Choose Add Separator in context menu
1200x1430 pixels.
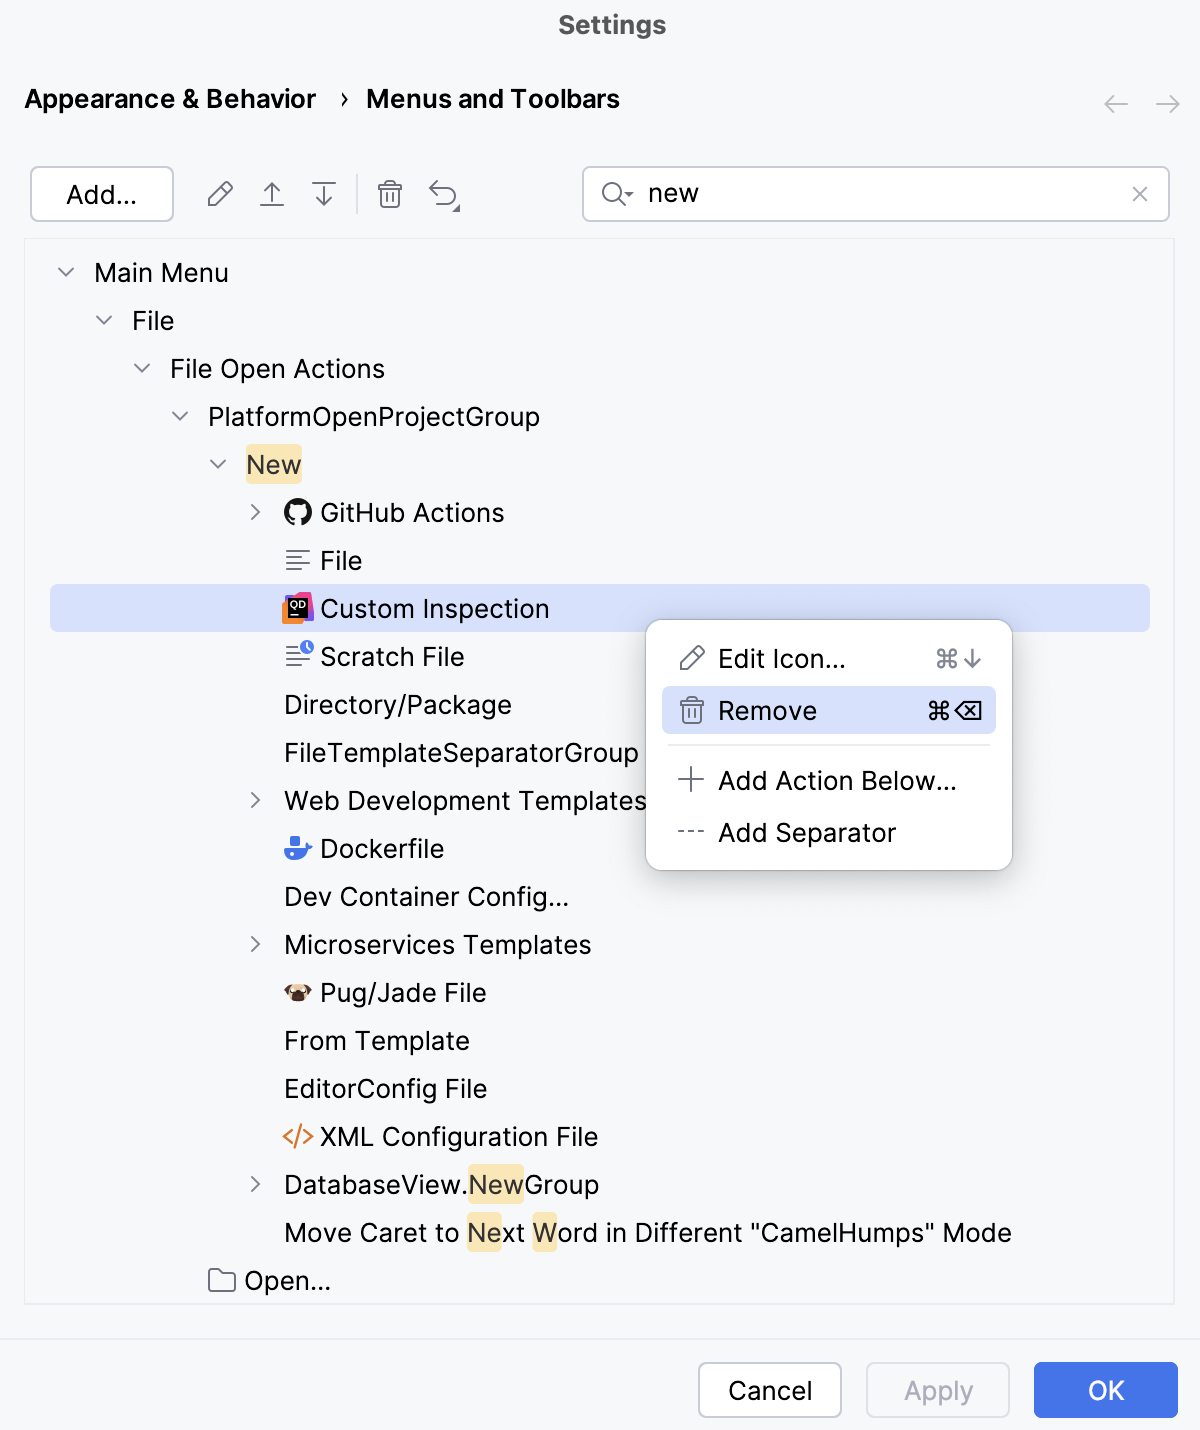tap(806, 833)
